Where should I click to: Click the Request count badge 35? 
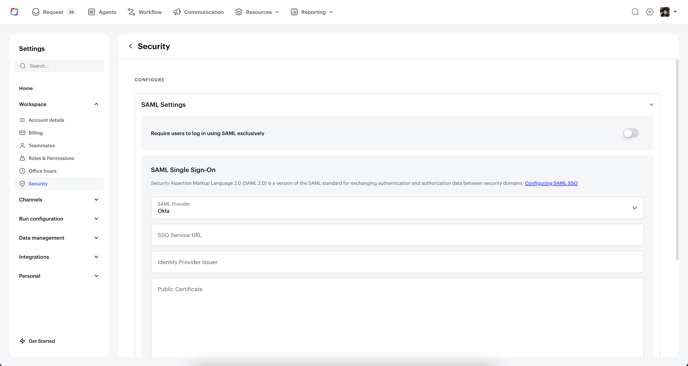[x=72, y=12]
